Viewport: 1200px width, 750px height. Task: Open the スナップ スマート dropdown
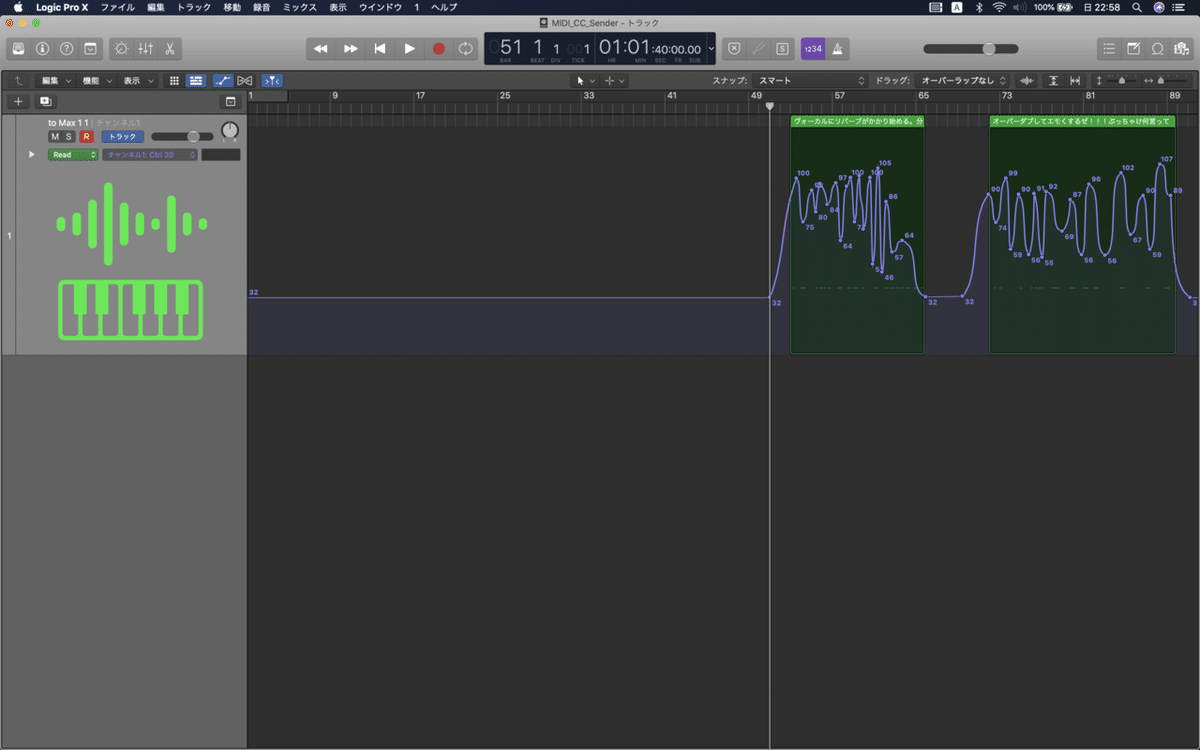coord(811,80)
